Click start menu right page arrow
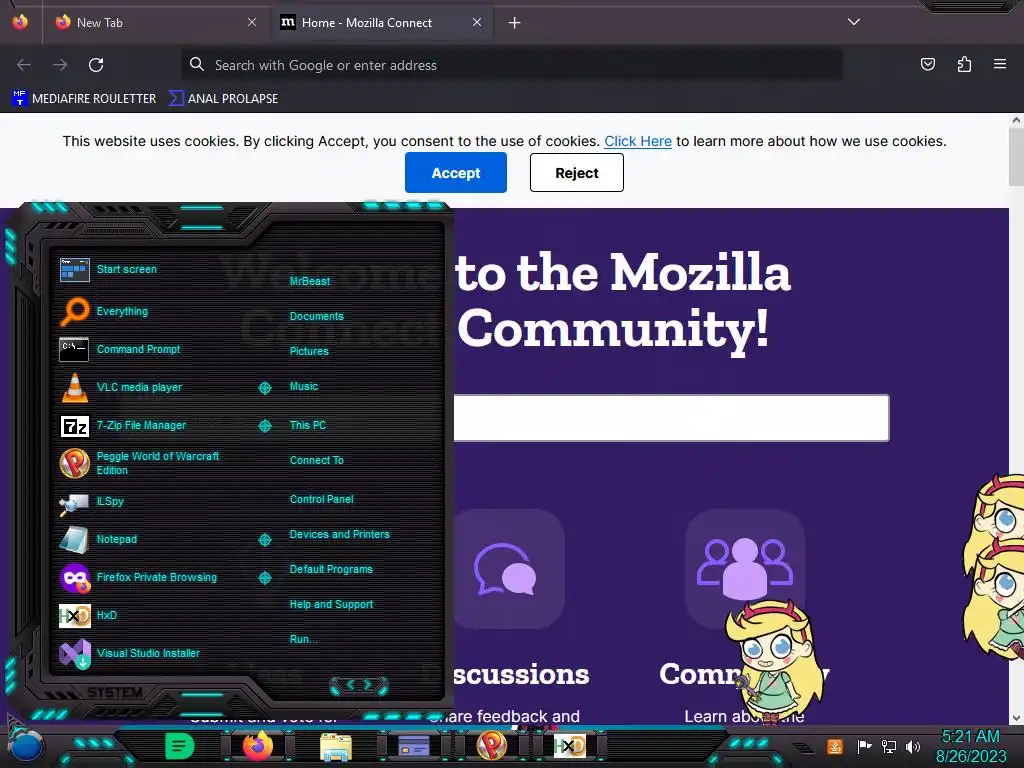The height and width of the screenshot is (768, 1024). [368, 684]
